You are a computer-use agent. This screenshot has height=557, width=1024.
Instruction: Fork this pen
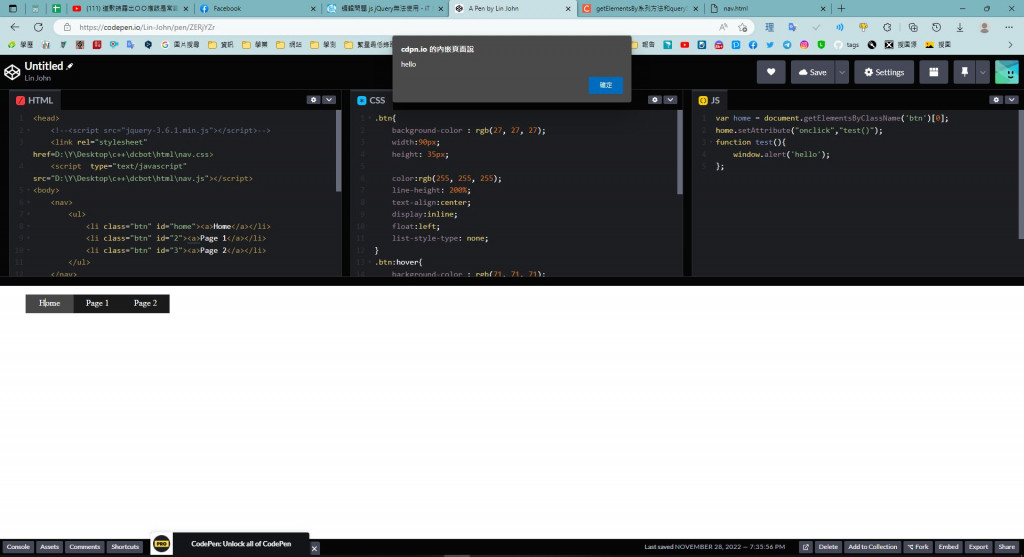[918, 547]
